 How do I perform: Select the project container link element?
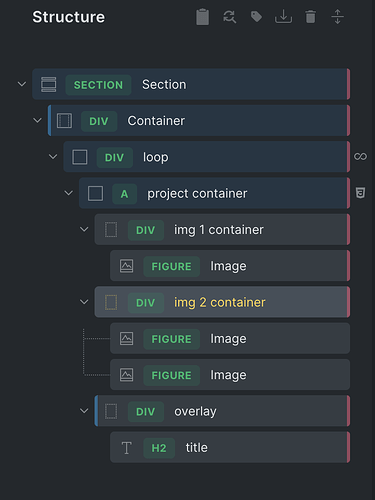click(x=214, y=193)
